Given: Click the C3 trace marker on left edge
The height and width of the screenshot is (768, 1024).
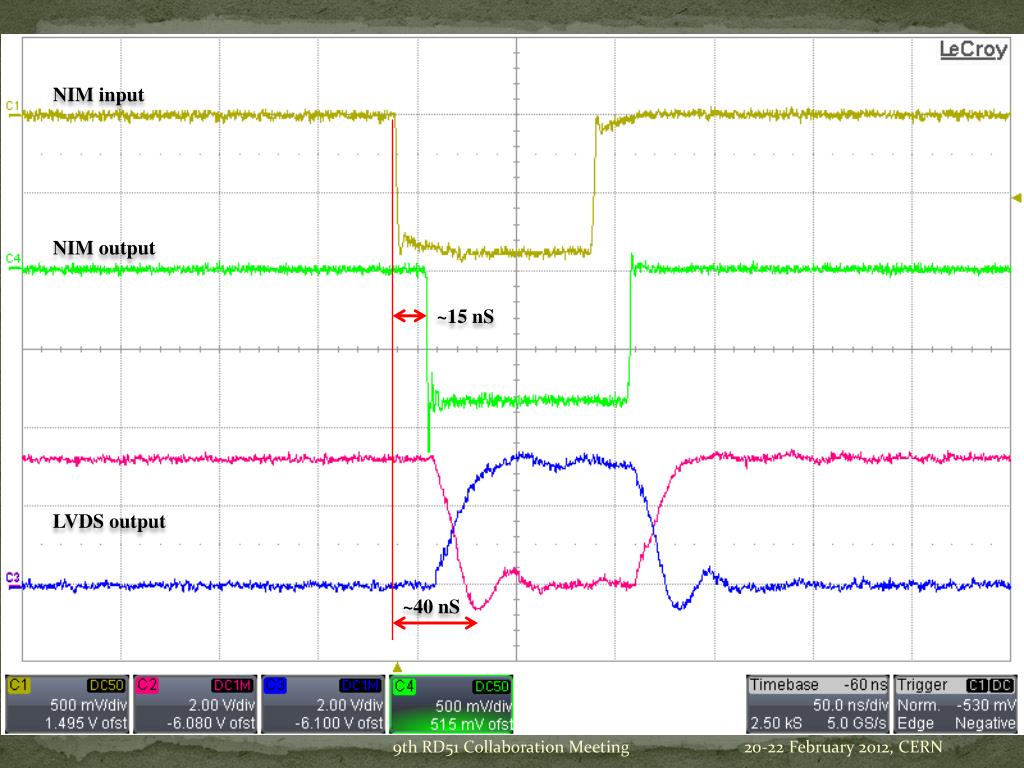Looking at the screenshot, I should pos(12,578).
